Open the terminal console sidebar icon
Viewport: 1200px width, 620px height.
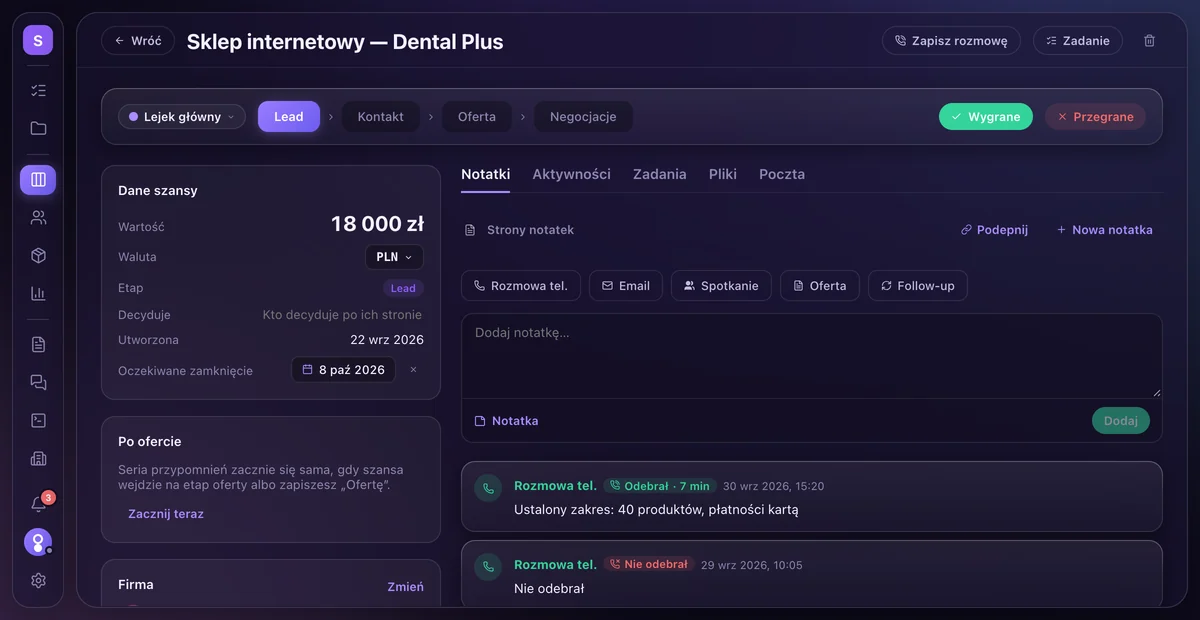click(x=38, y=420)
